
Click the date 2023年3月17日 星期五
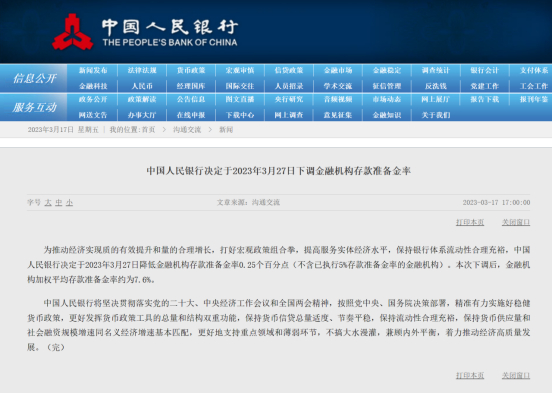[x=63, y=130]
